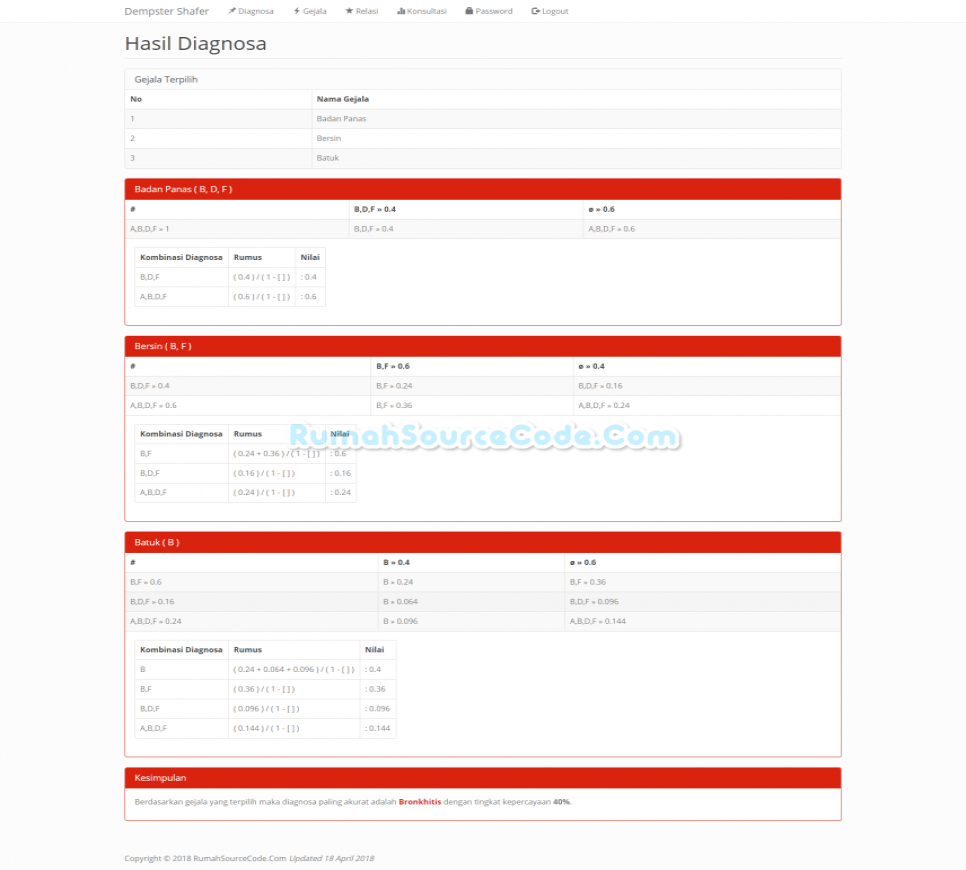The width and height of the screenshot is (966, 870).
Task: Select the lightning icon next to Gejala
Action: [x=296, y=11]
